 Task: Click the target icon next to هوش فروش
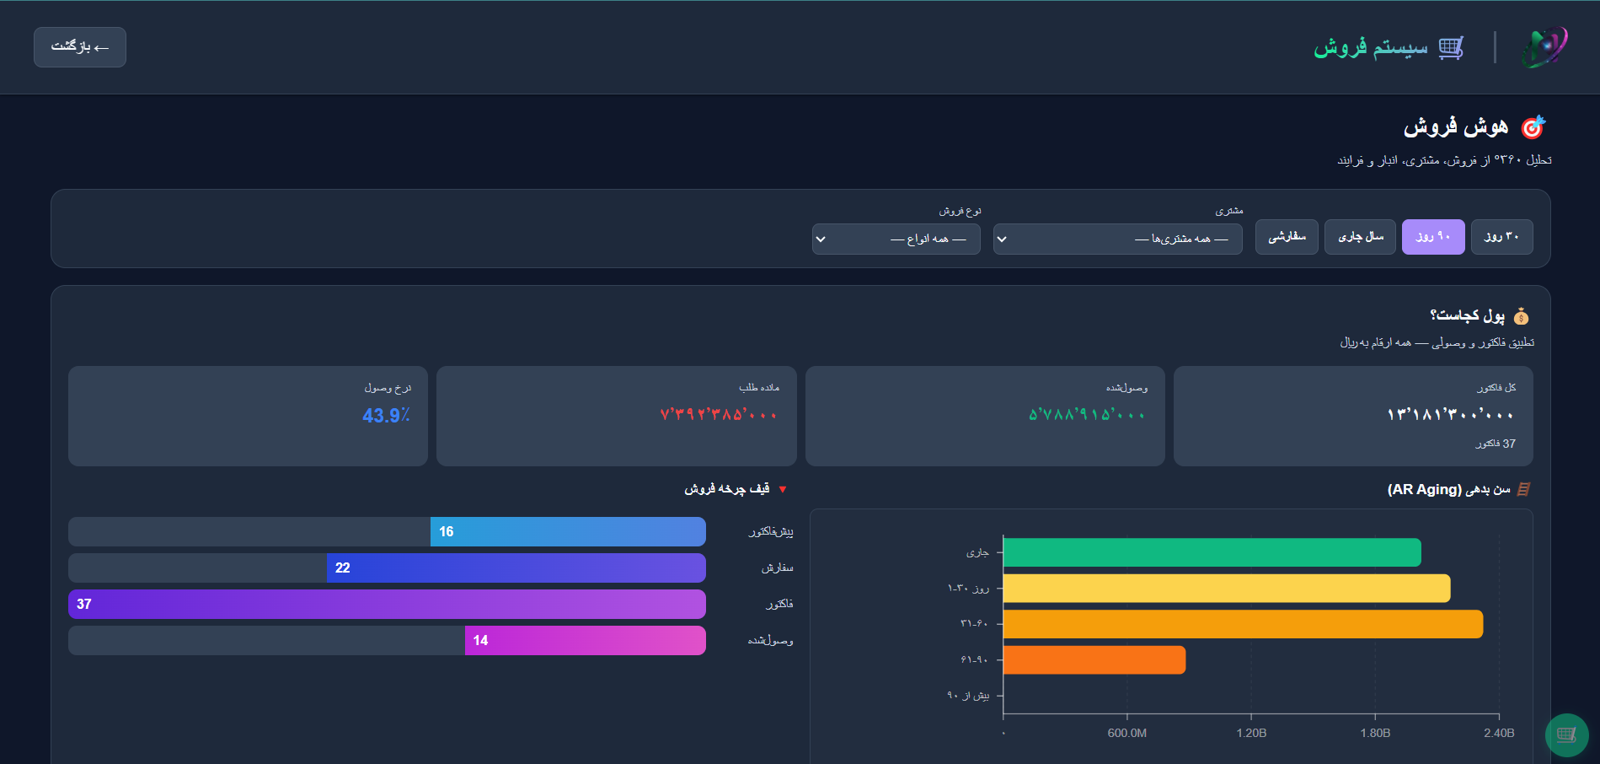(x=1532, y=127)
